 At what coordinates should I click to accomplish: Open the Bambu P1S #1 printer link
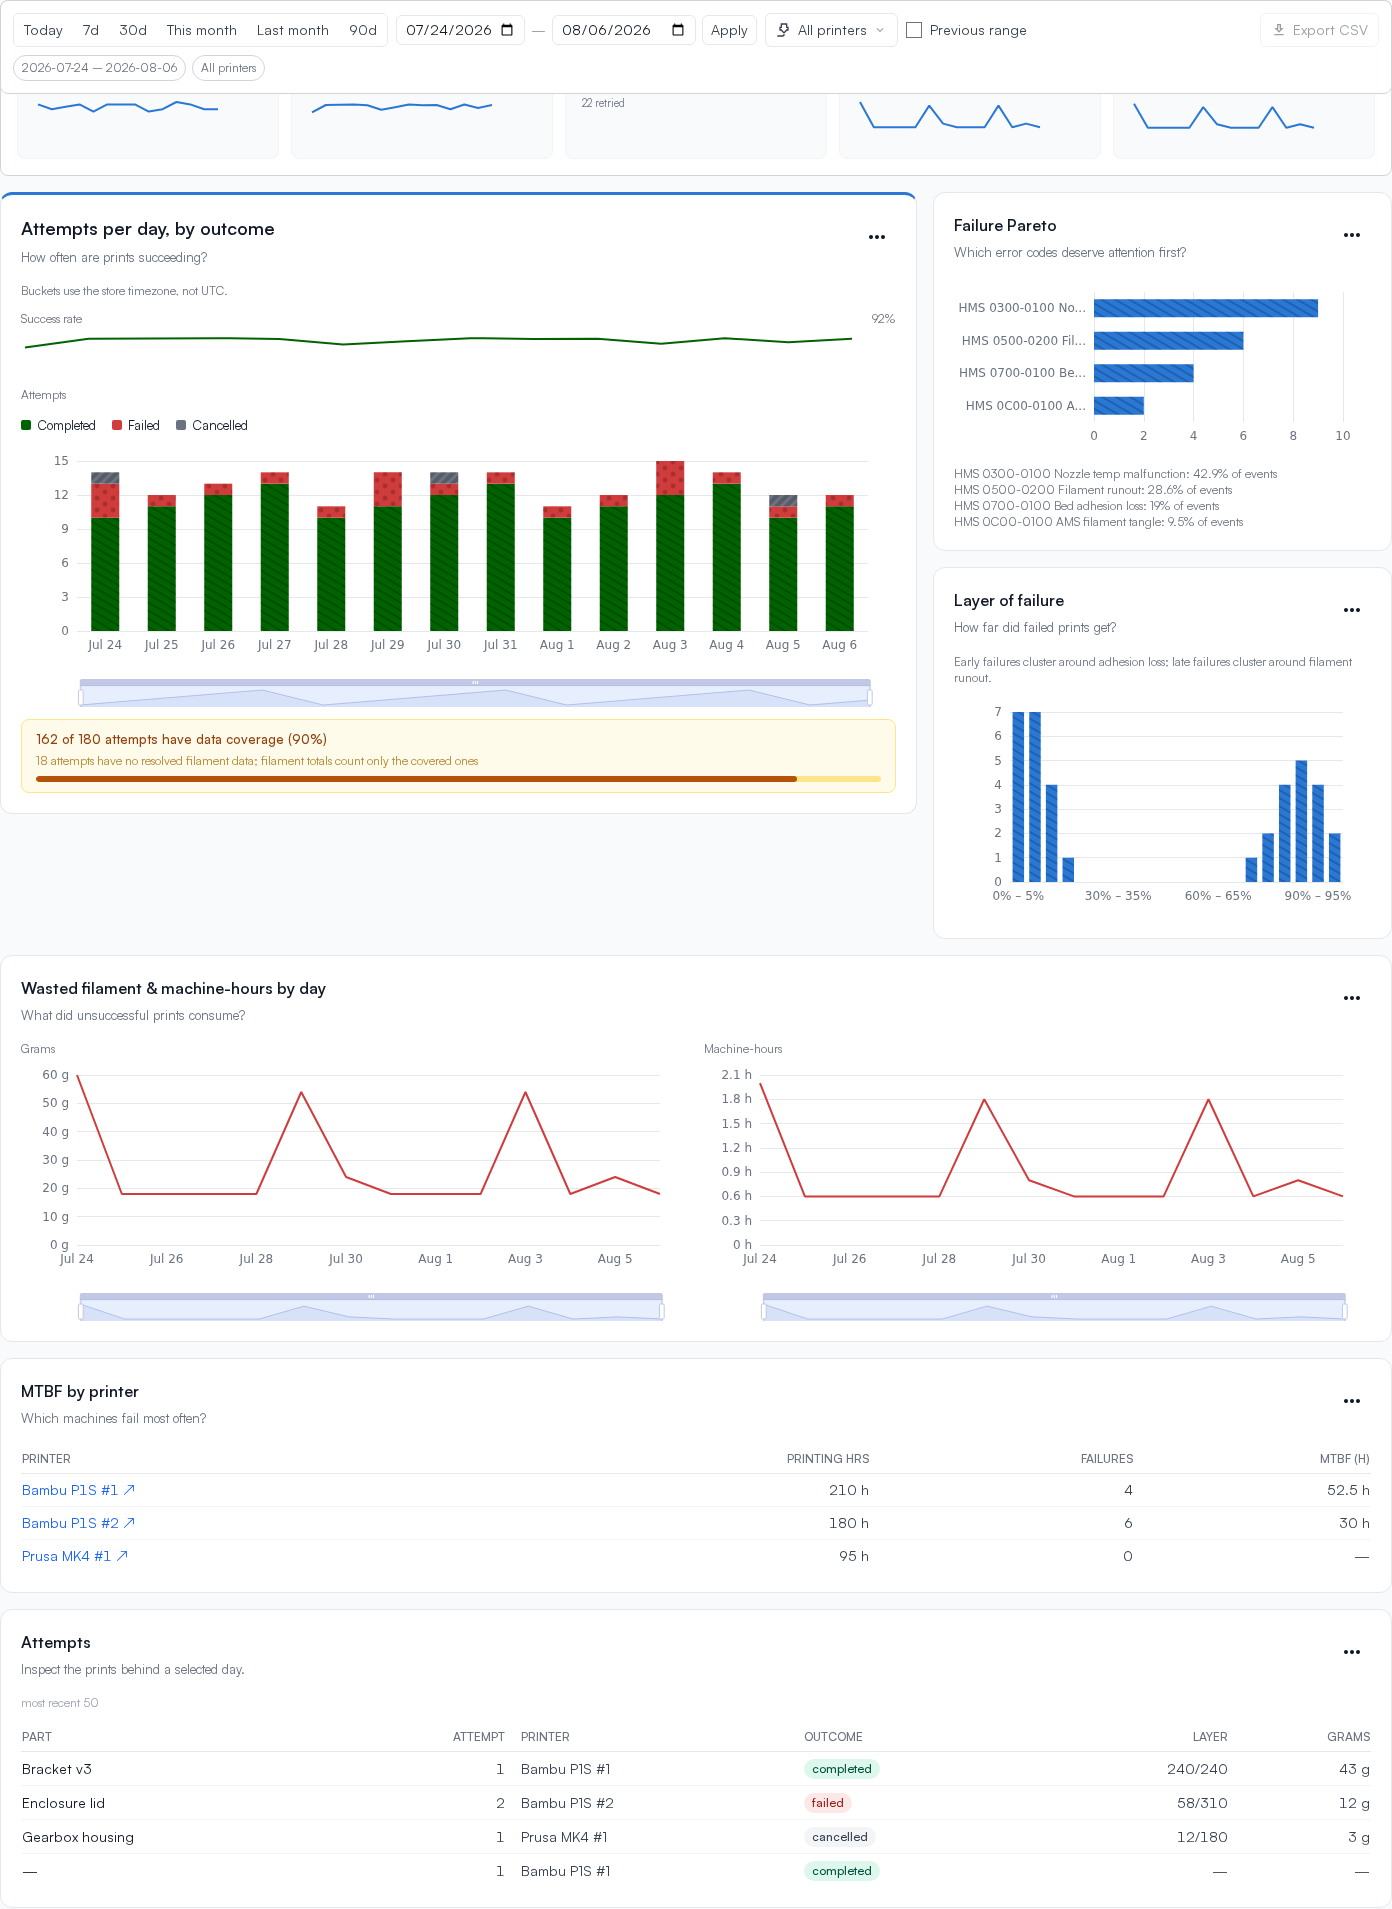coord(78,1490)
